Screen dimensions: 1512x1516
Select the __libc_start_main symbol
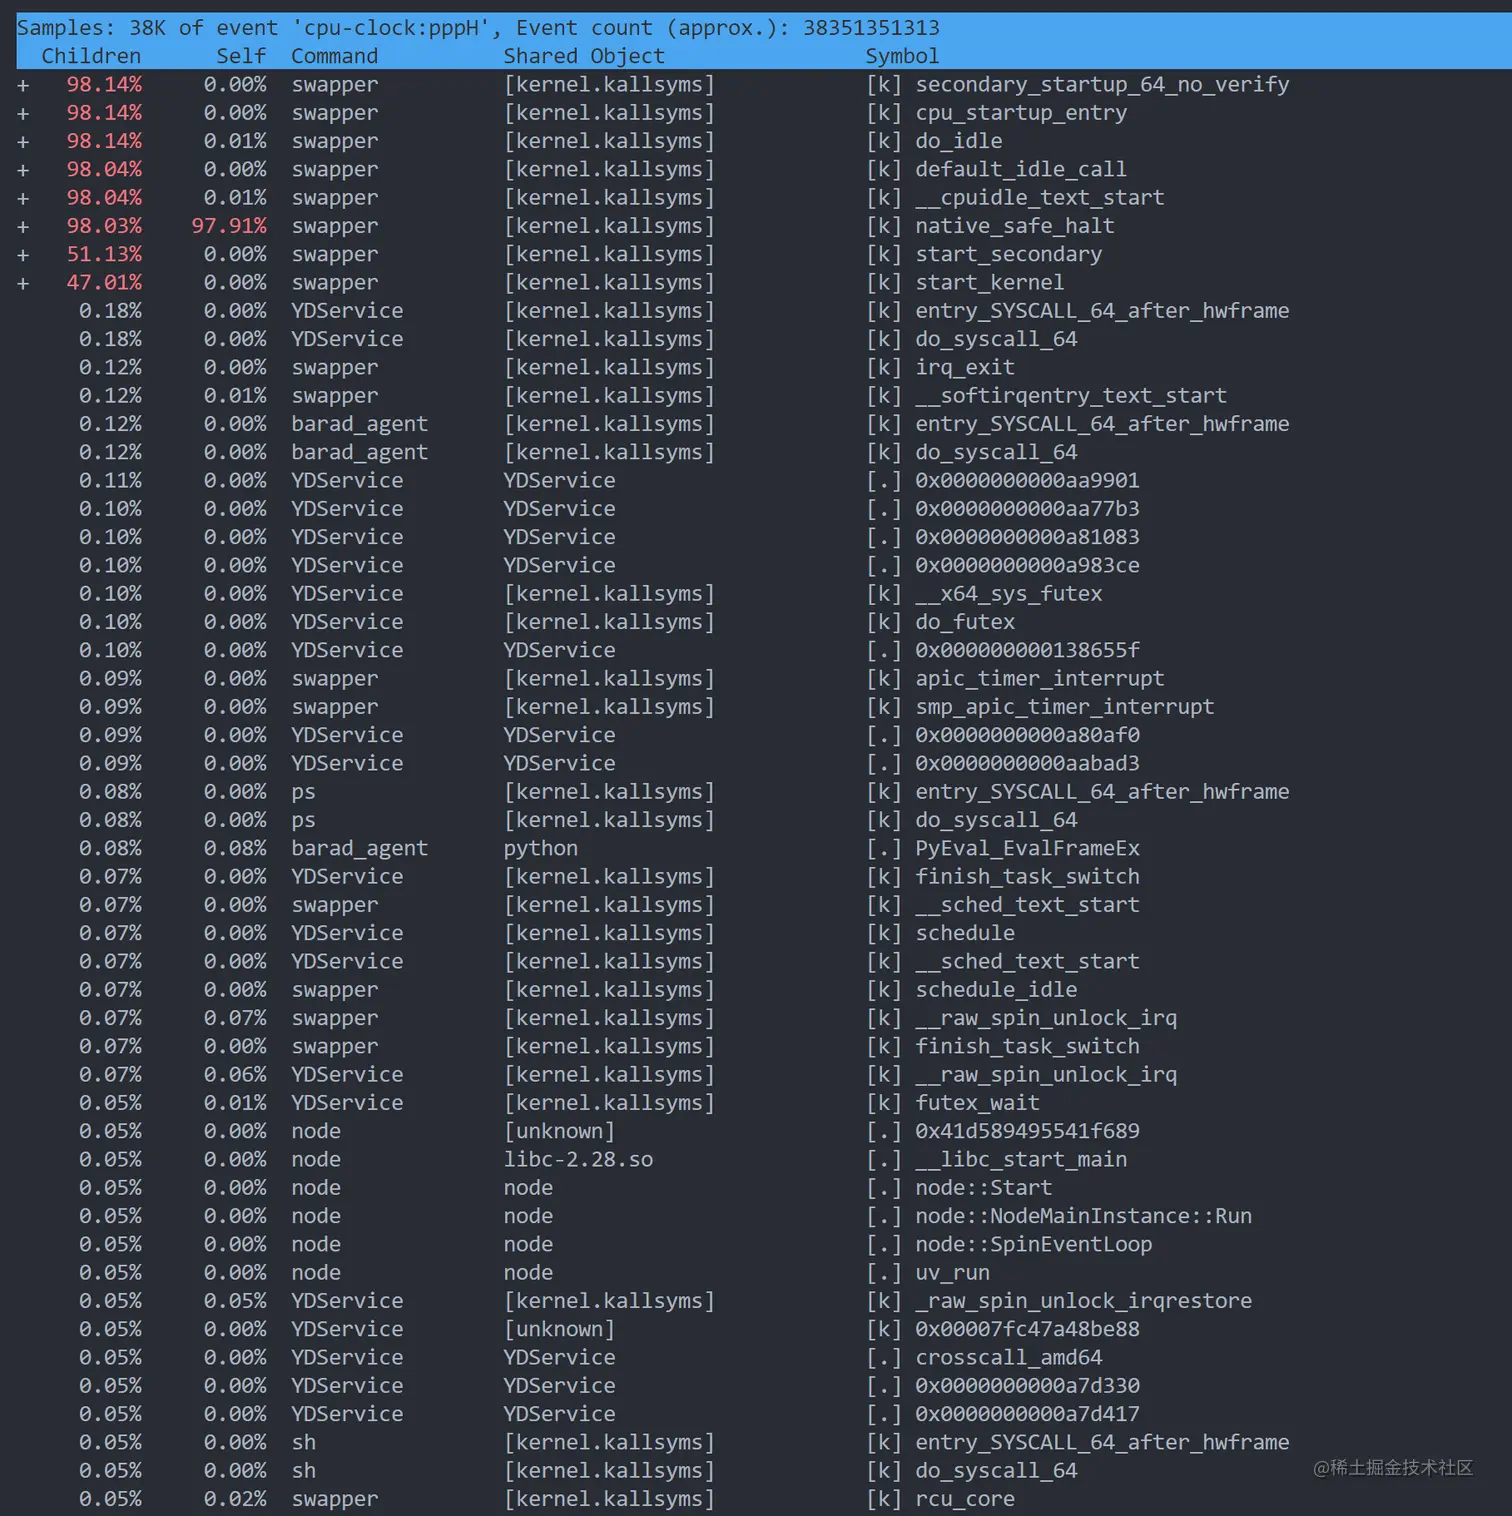click(x=1021, y=1160)
